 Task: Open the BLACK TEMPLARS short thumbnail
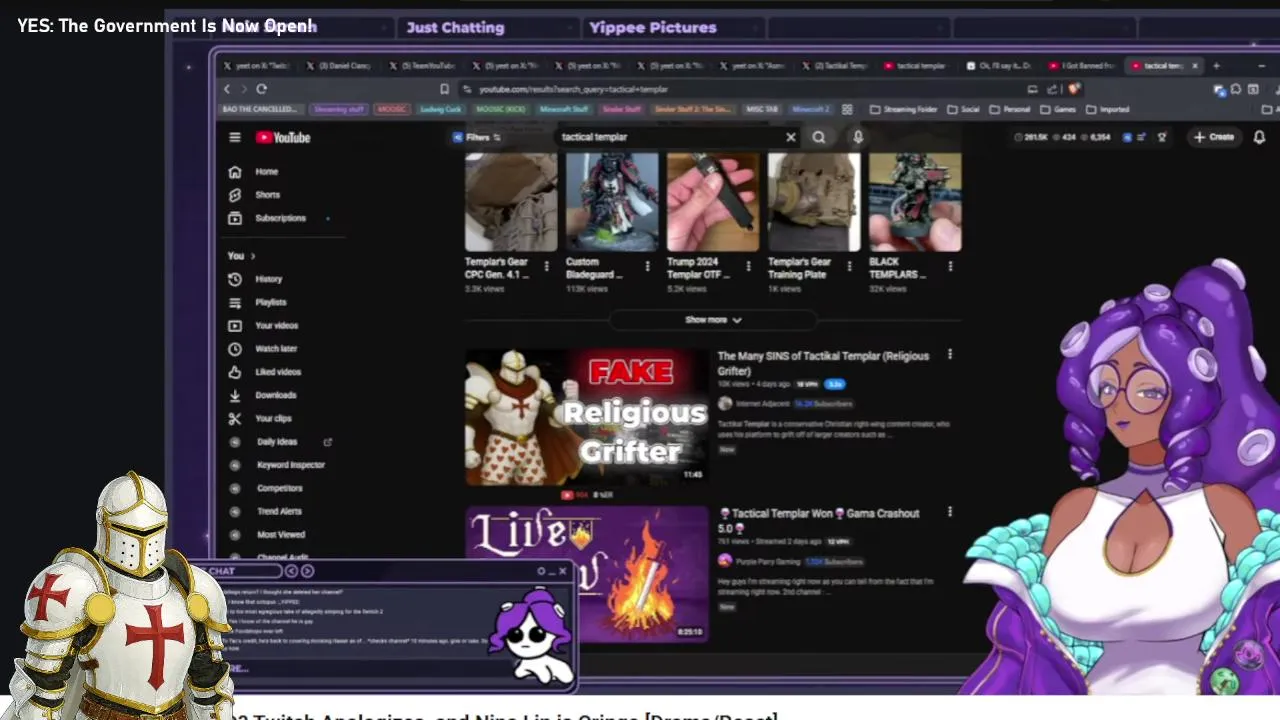click(915, 202)
